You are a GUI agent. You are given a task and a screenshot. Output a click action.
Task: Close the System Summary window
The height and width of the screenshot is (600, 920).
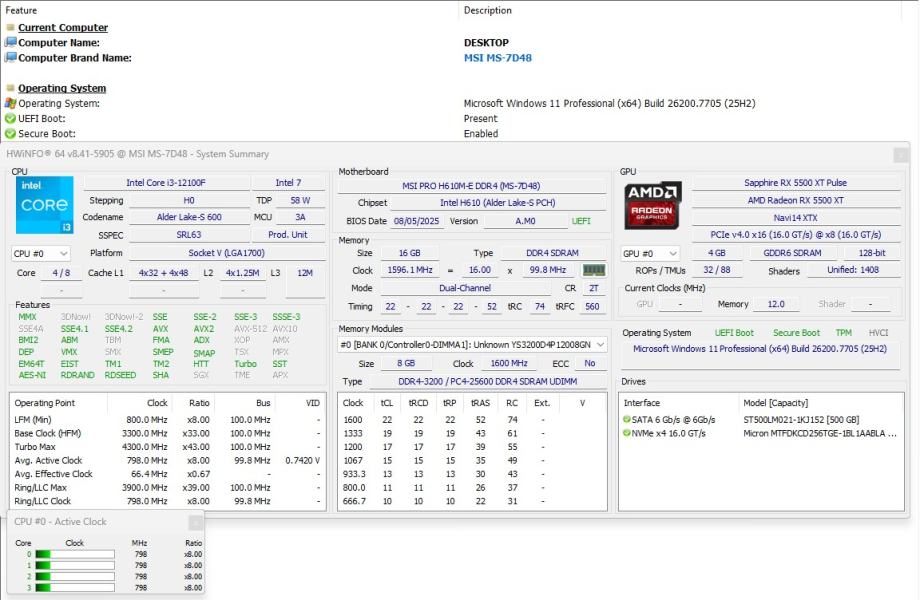tap(901, 155)
